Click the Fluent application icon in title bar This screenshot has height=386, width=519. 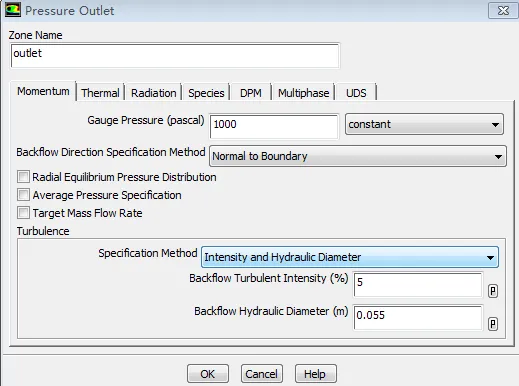13,10
